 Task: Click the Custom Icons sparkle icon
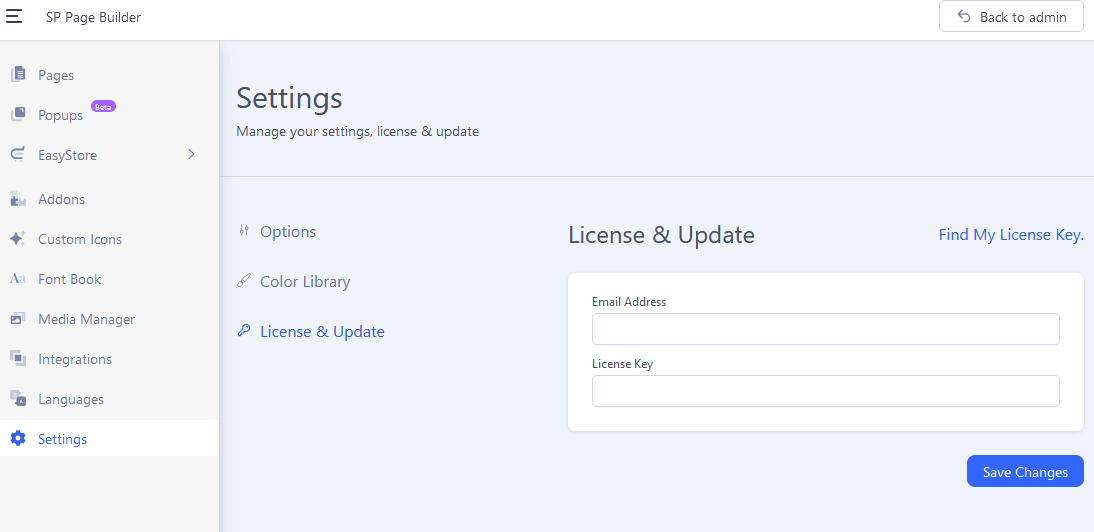[x=18, y=238]
